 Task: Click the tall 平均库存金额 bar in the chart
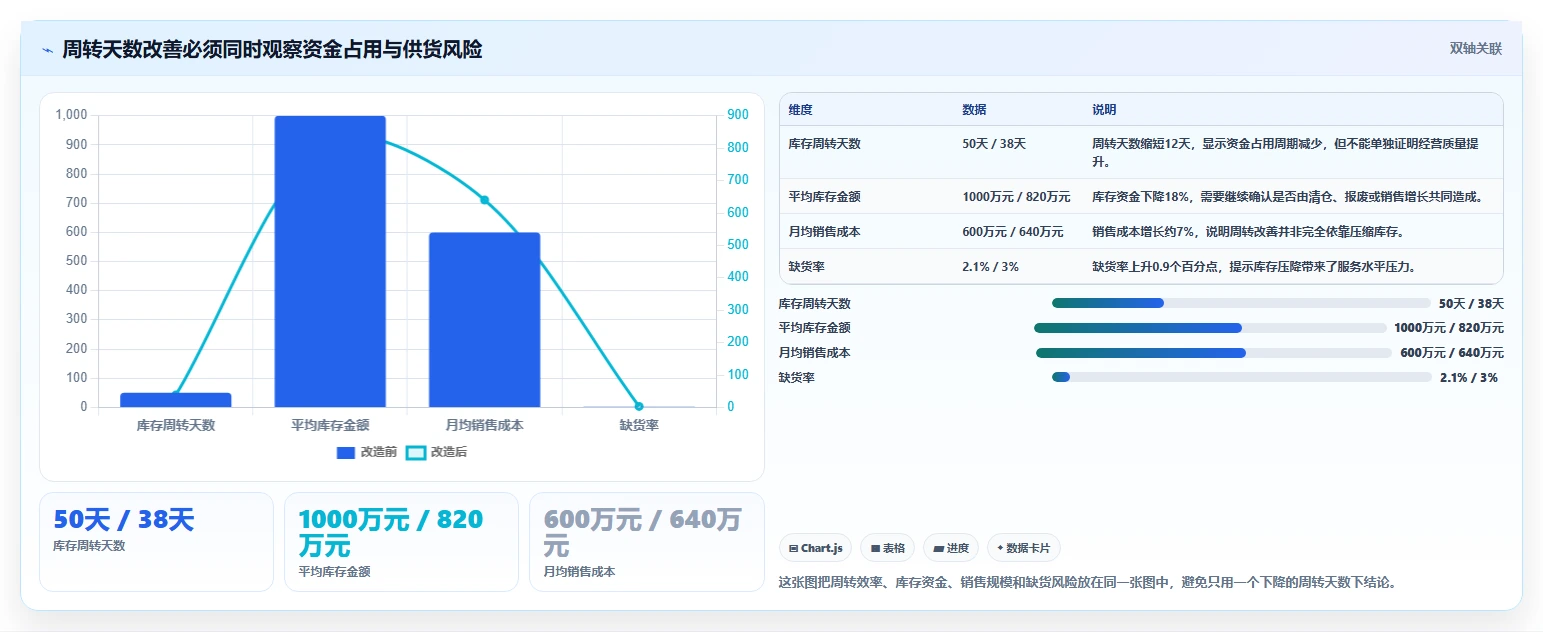point(330,262)
